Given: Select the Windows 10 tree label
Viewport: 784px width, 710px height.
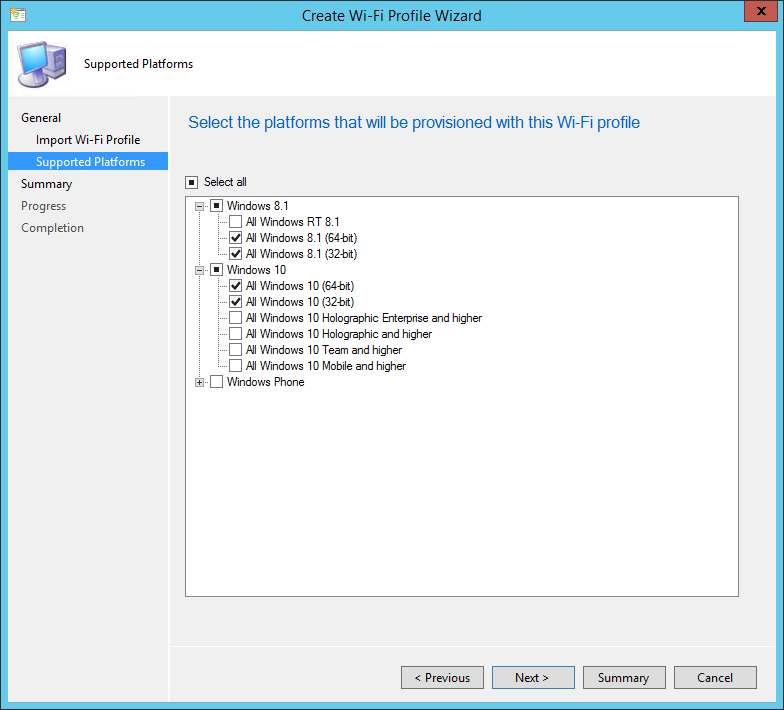Looking at the screenshot, I should pos(256,270).
